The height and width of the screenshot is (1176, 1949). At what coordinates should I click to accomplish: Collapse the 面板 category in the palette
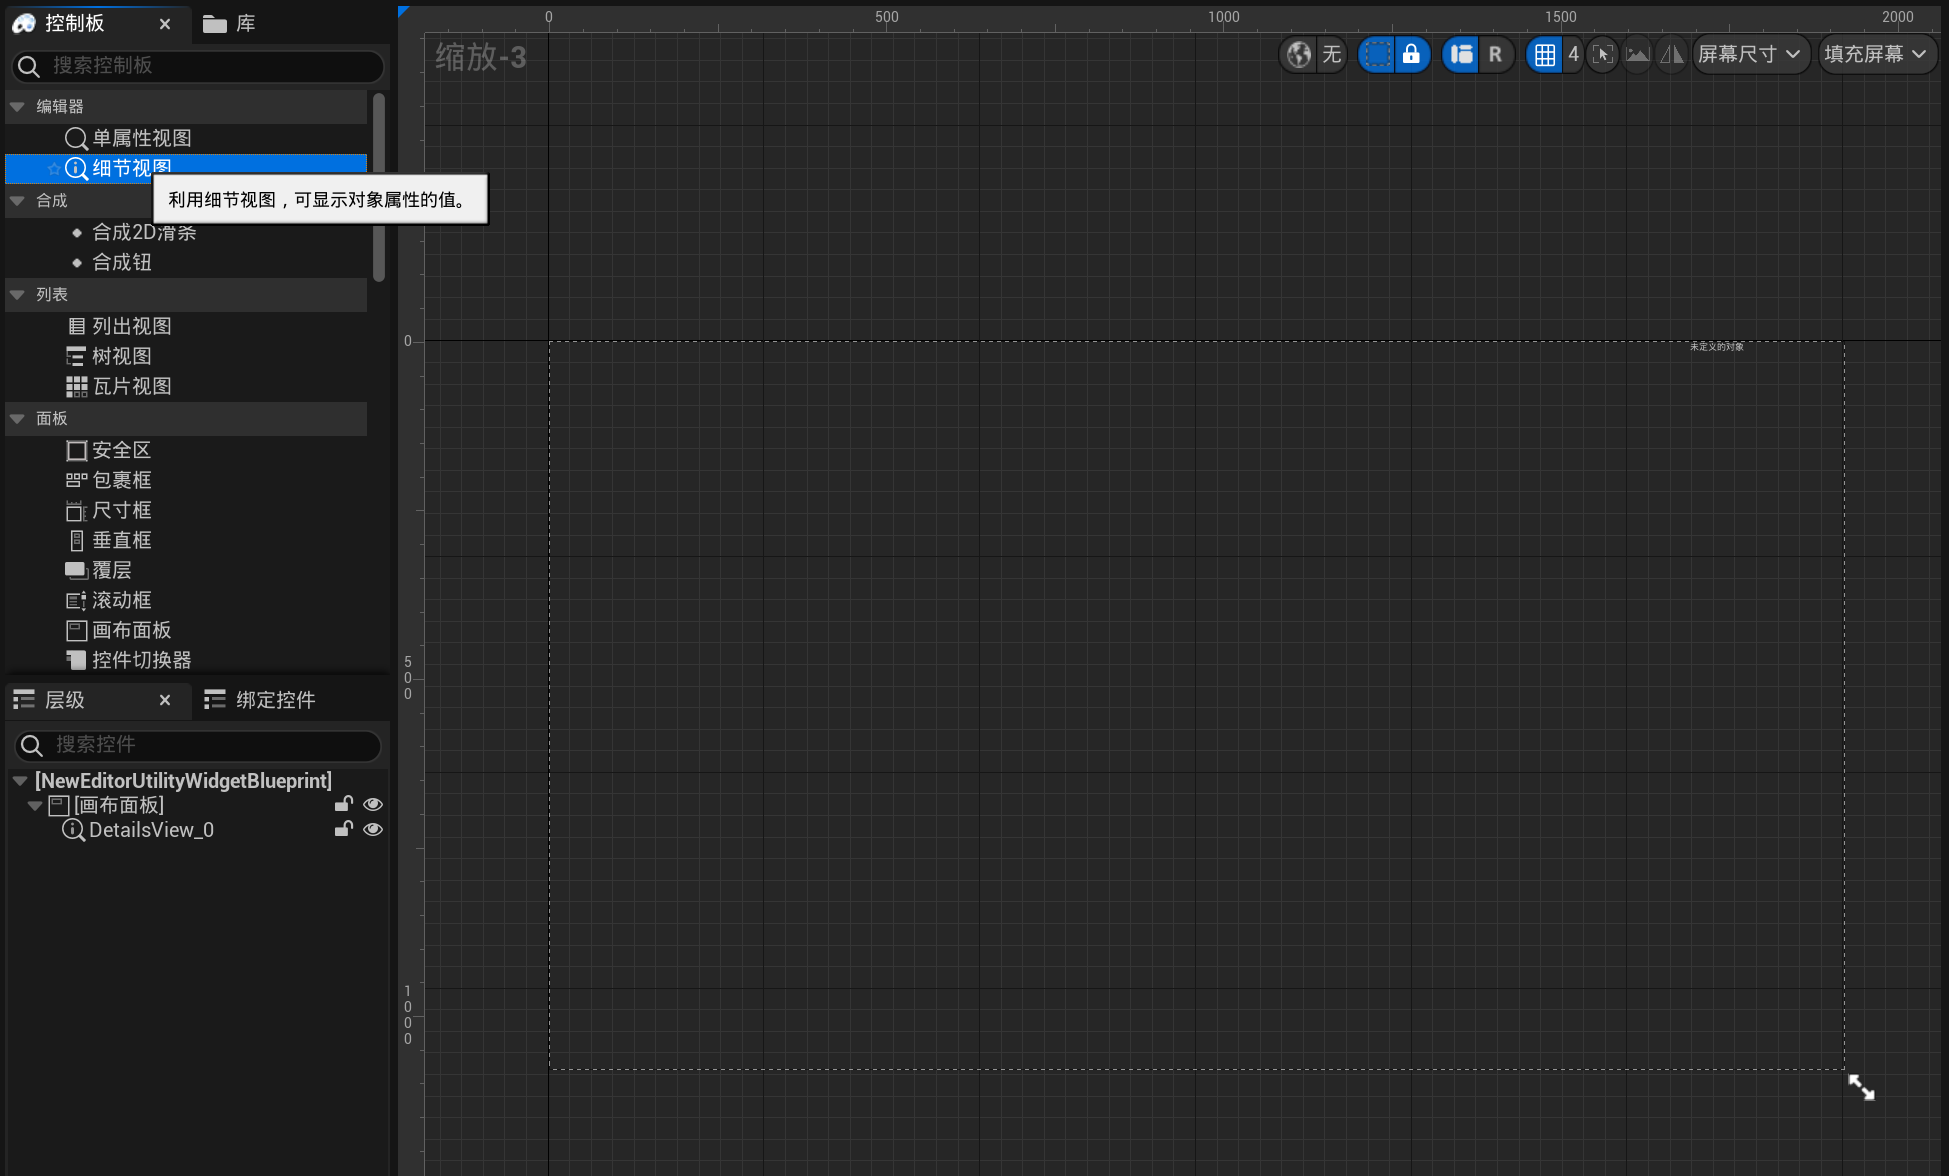tap(17, 419)
